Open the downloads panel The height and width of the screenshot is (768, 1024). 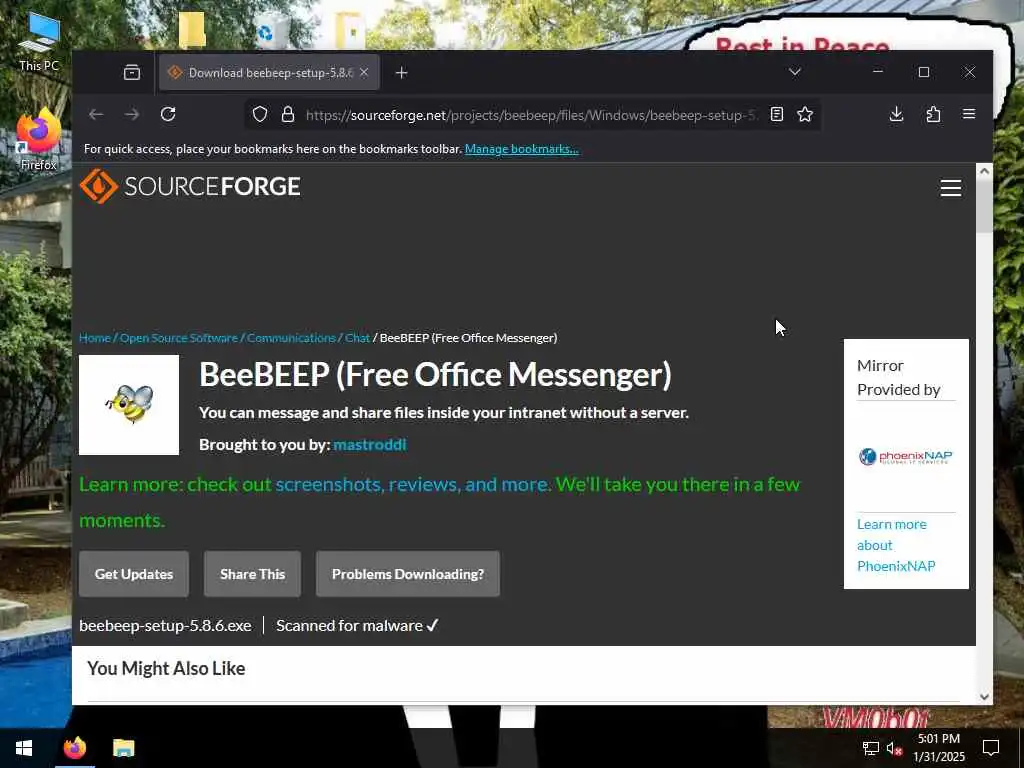coord(897,114)
